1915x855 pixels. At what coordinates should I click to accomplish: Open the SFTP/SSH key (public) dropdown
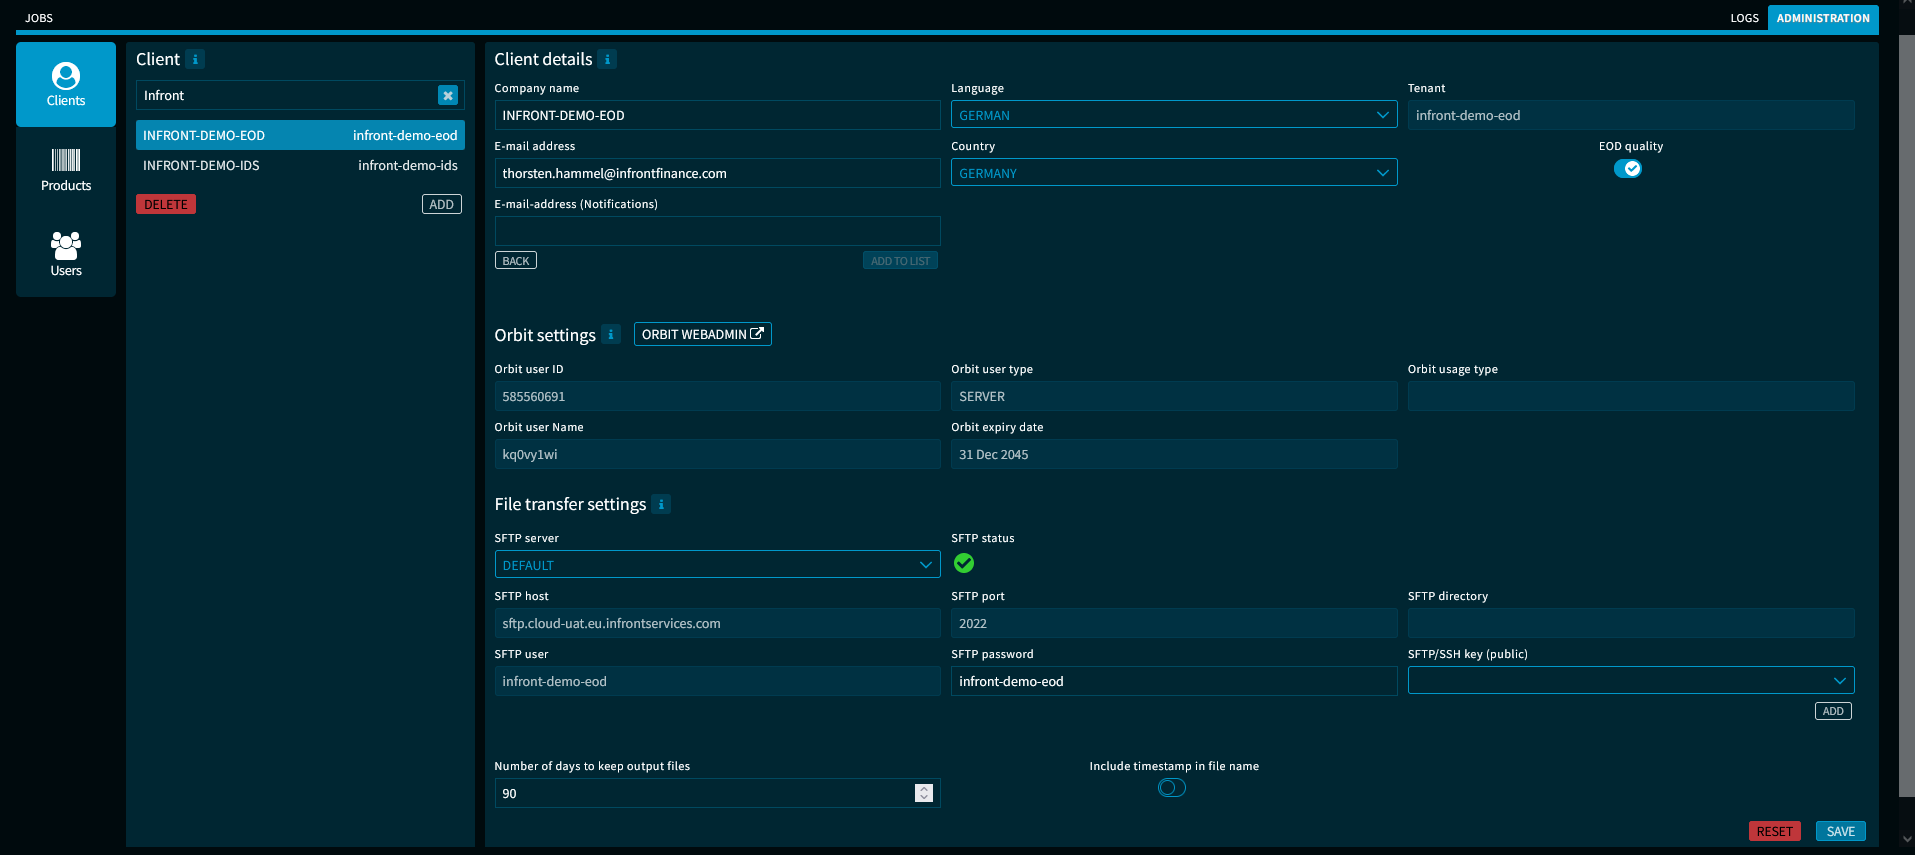[x=1631, y=681]
